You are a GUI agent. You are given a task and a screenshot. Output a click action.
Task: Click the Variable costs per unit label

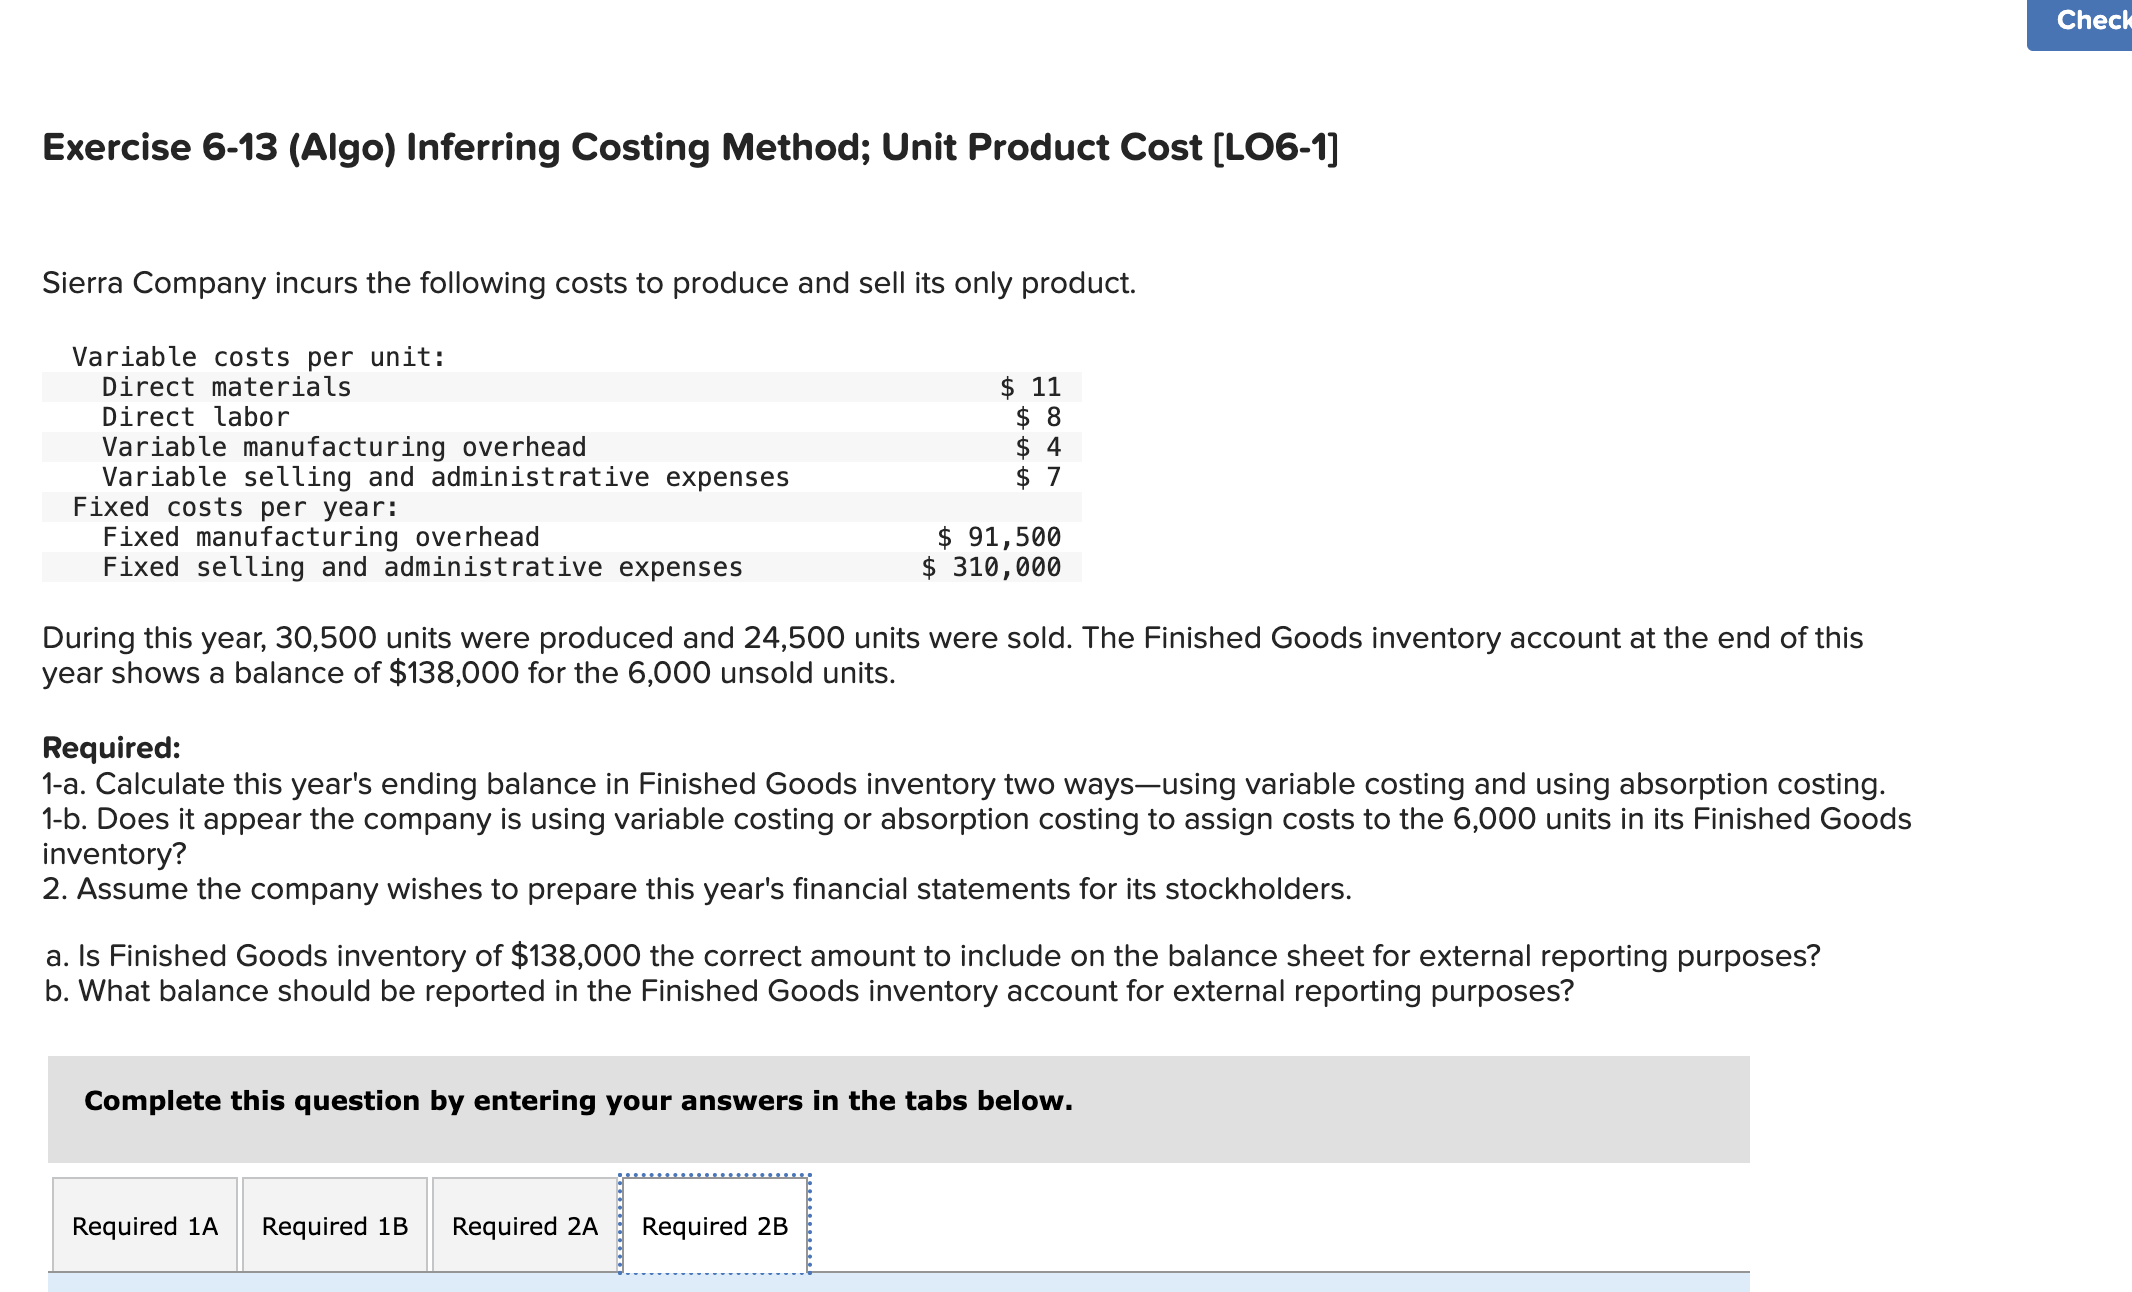[x=258, y=357]
